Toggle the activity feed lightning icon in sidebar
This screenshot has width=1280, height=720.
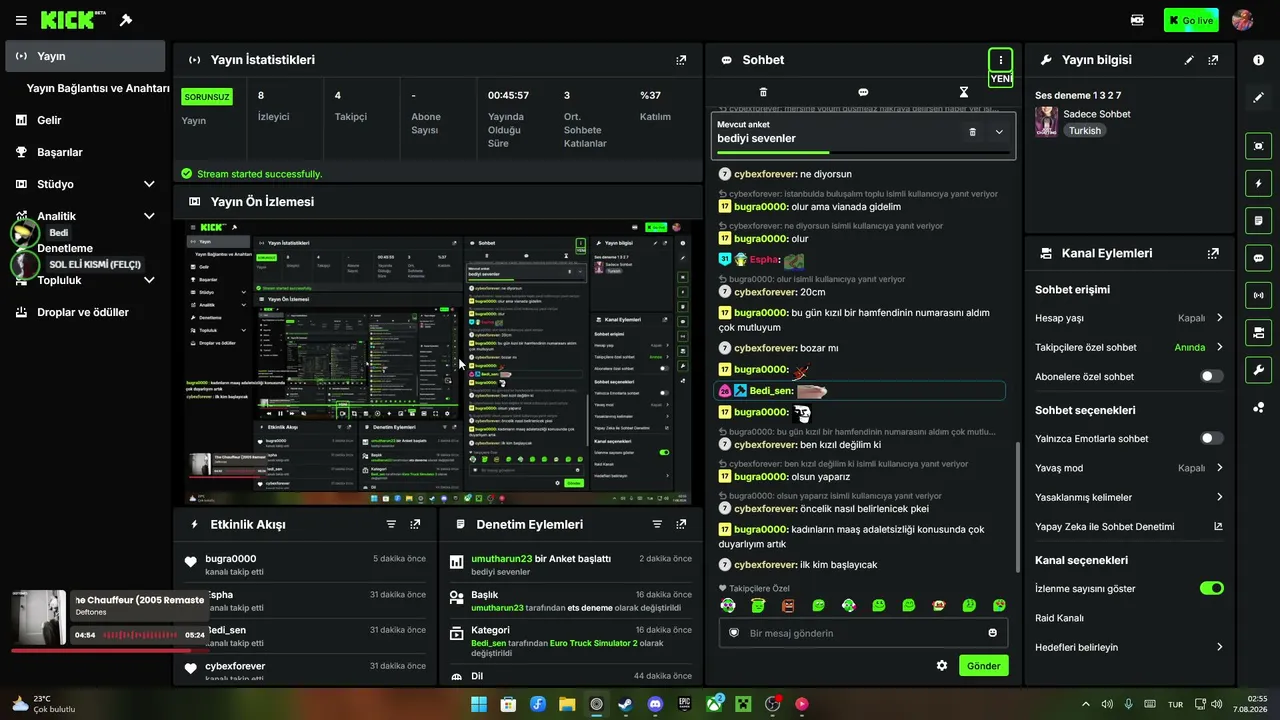point(1258,183)
